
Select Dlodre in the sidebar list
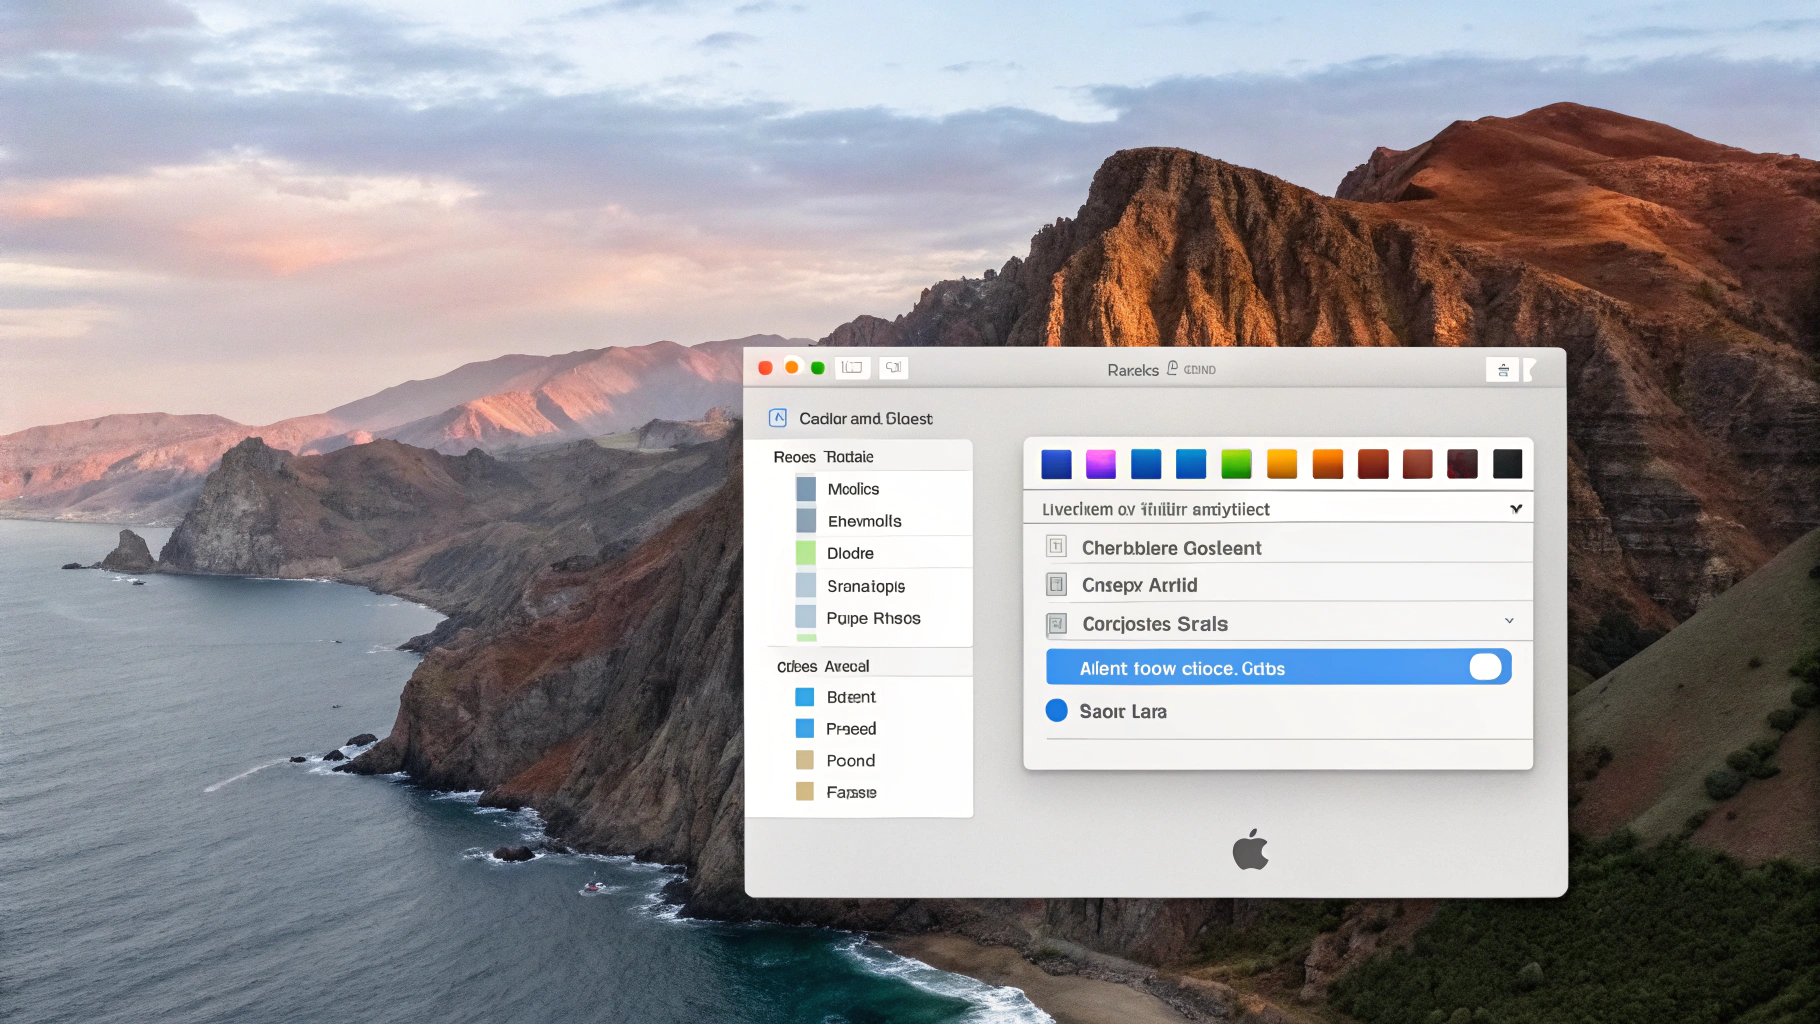point(850,553)
